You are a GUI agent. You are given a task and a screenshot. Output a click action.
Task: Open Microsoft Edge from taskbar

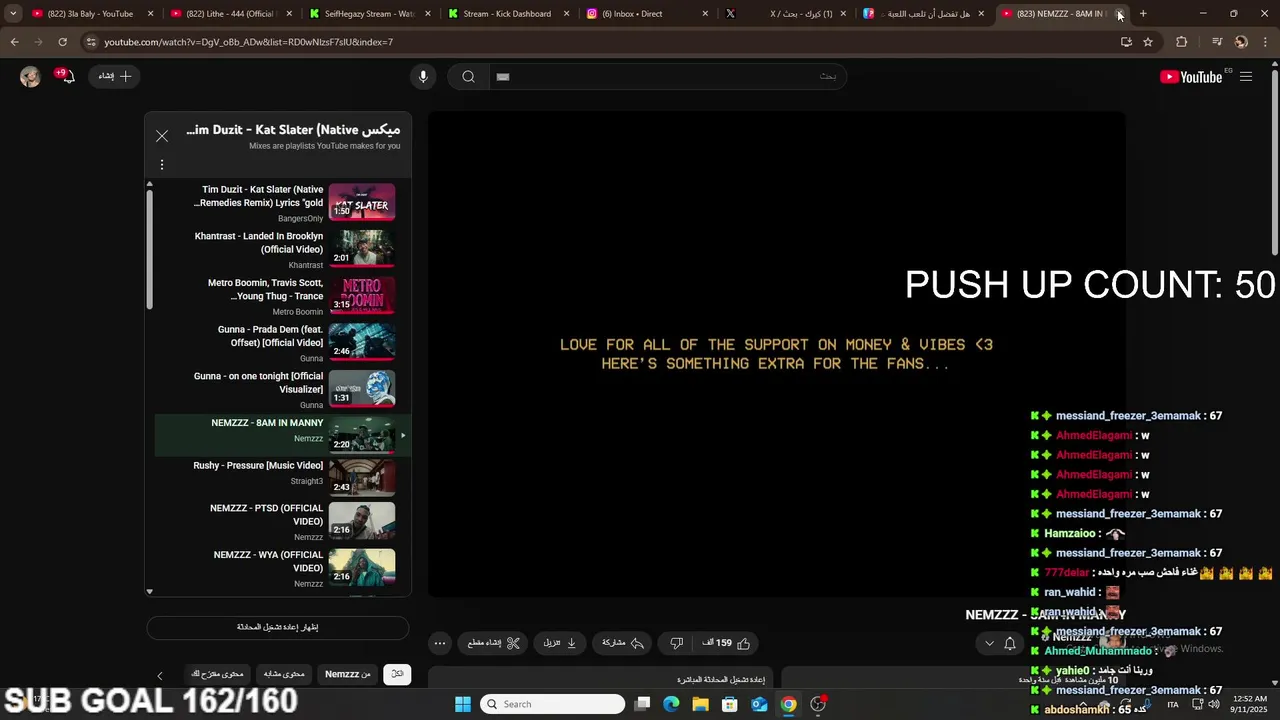671,704
